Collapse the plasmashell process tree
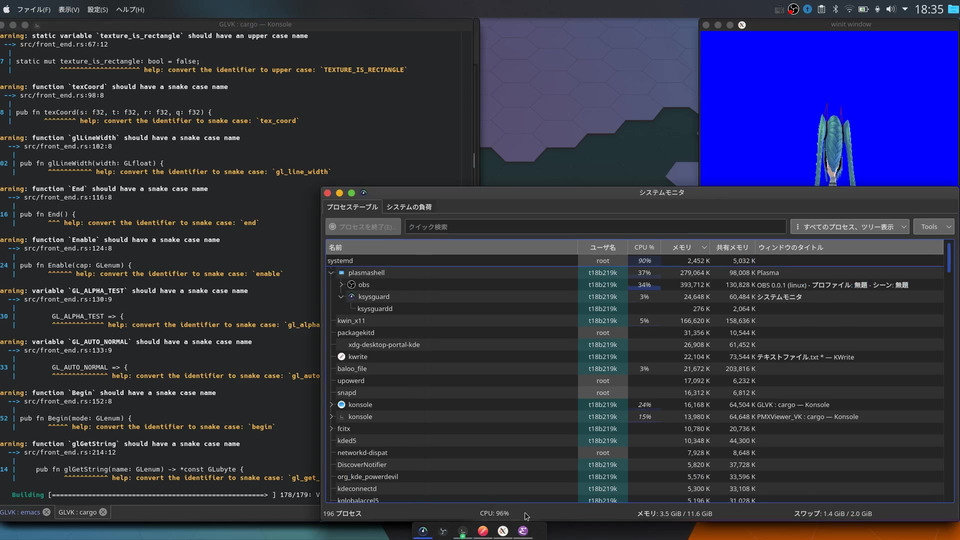This screenshot has height=540, width=960. tap(331, 272)
